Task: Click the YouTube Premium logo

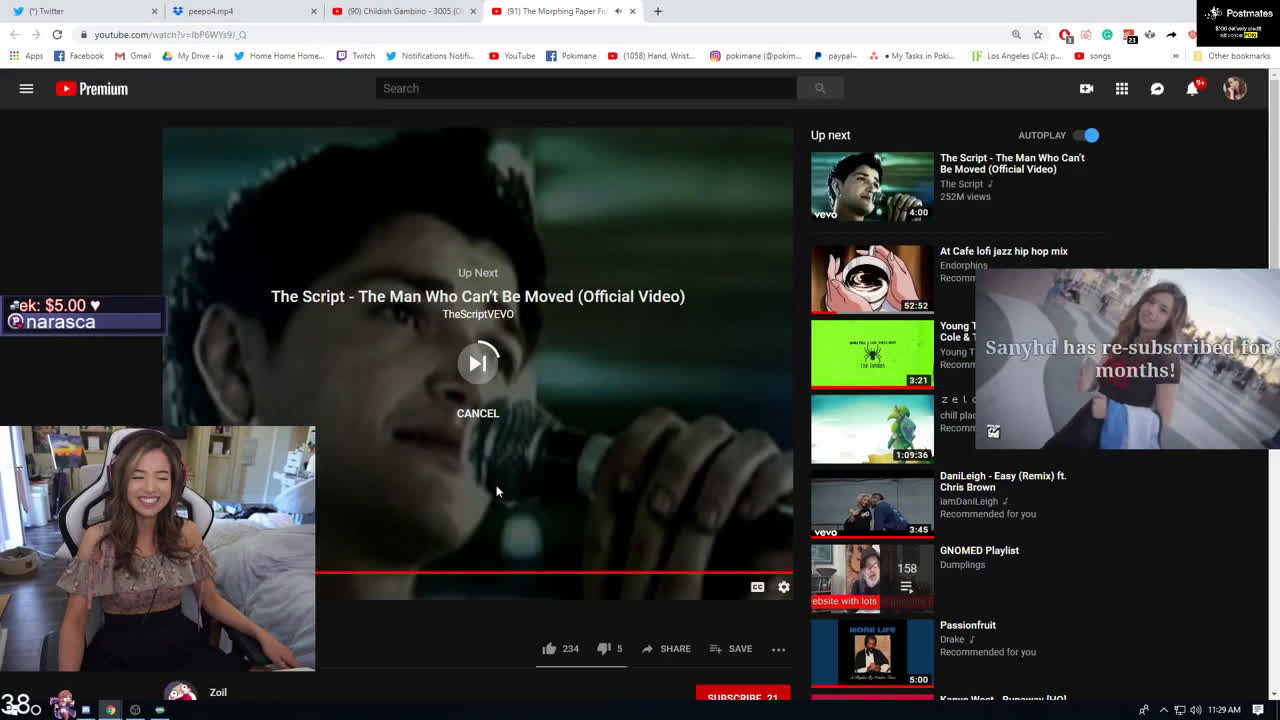Action: [92, 89]
